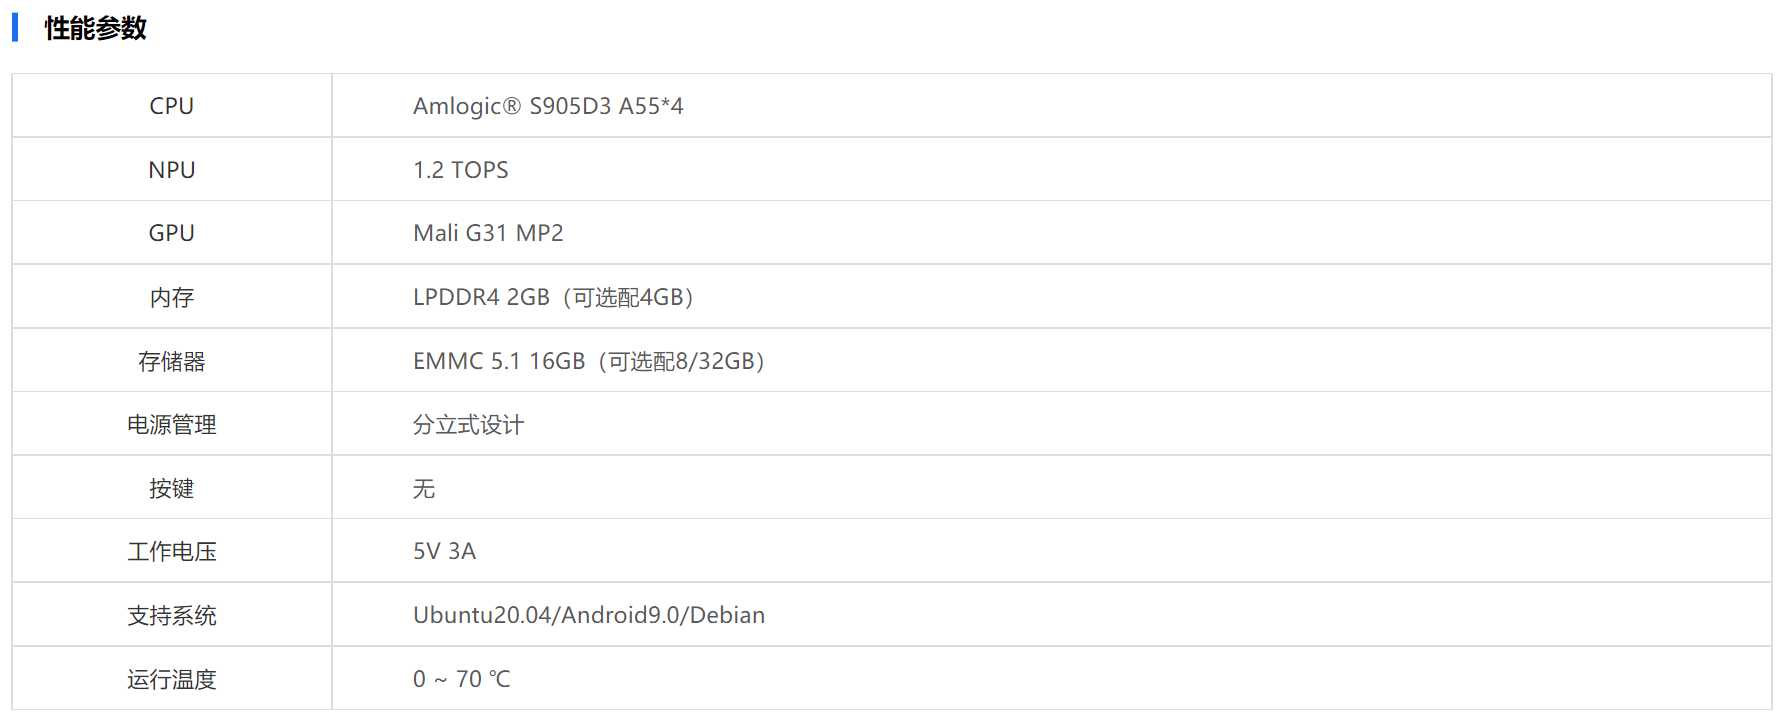1784x718 pixels.
Task: Select the 内存 row label
Action: coord(171,297)
